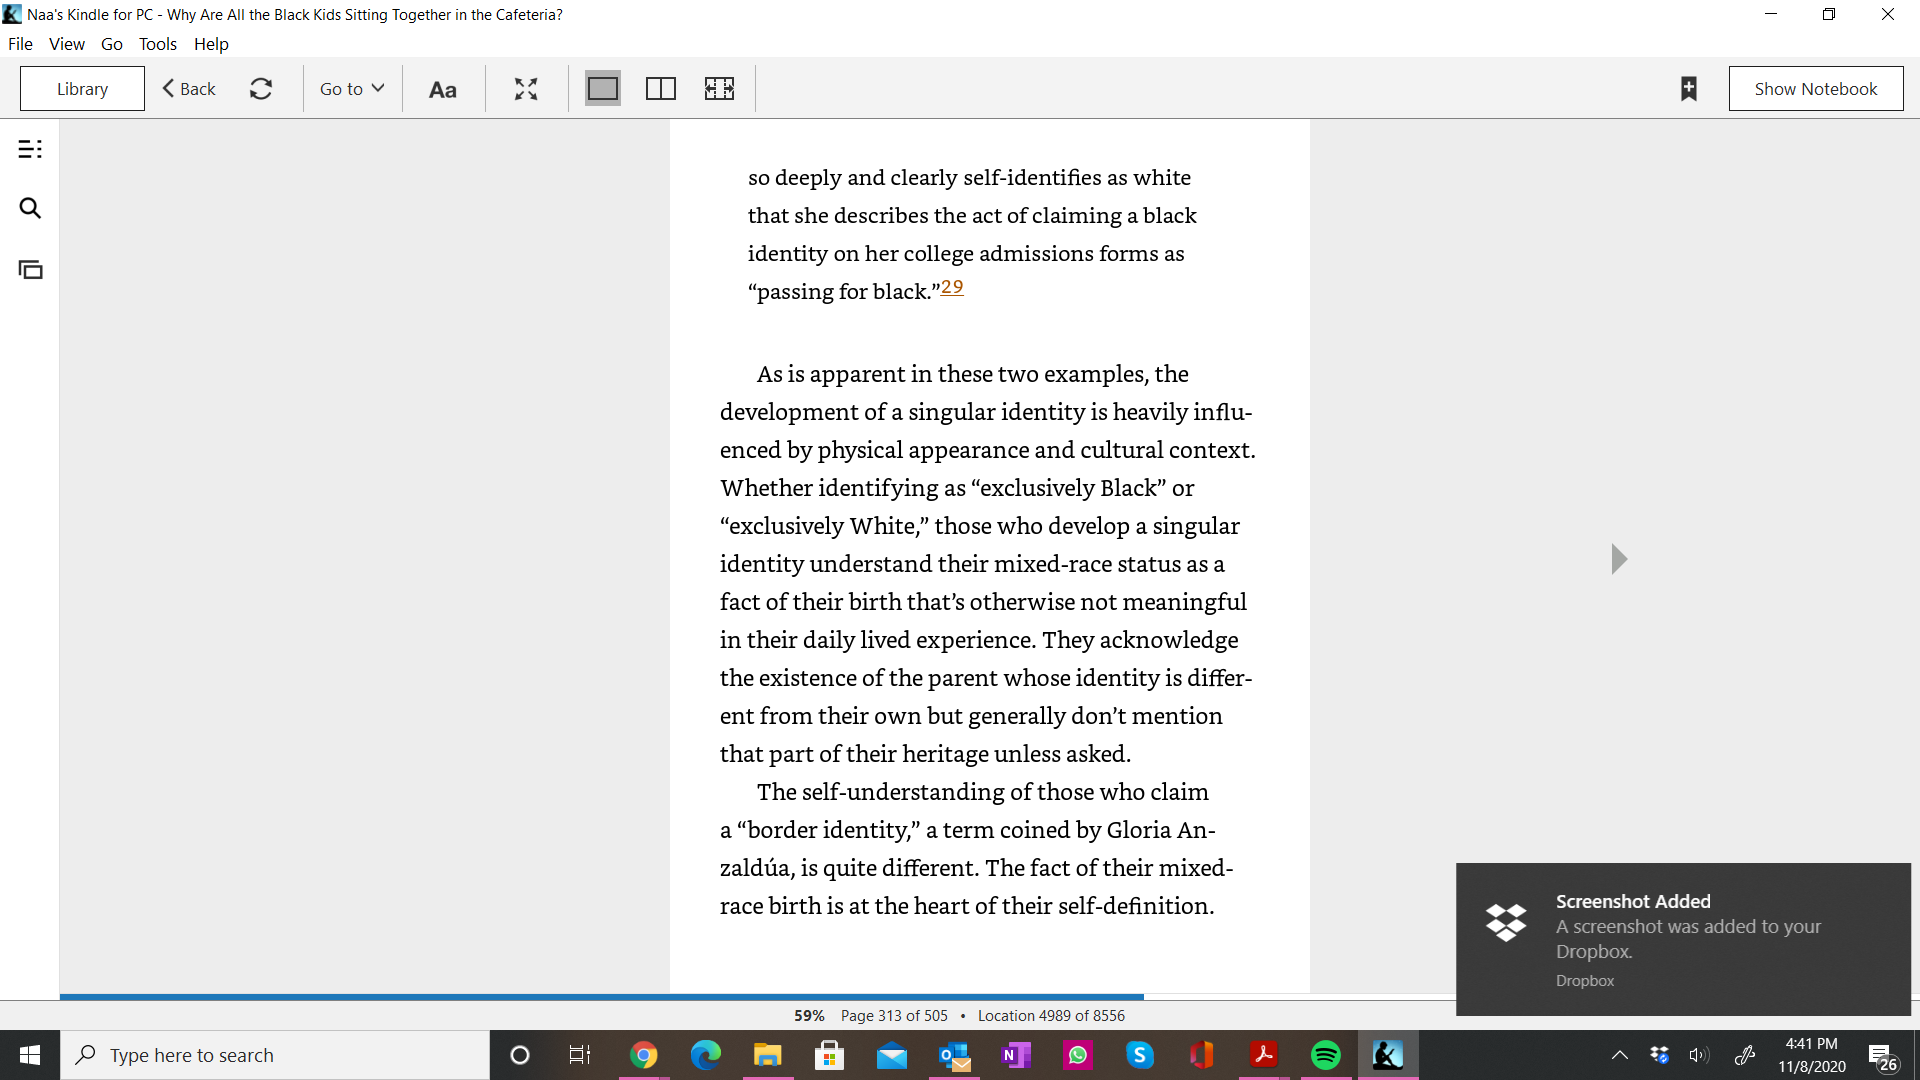Open Microsoft Office from the taskbar

[1202, 1055]
